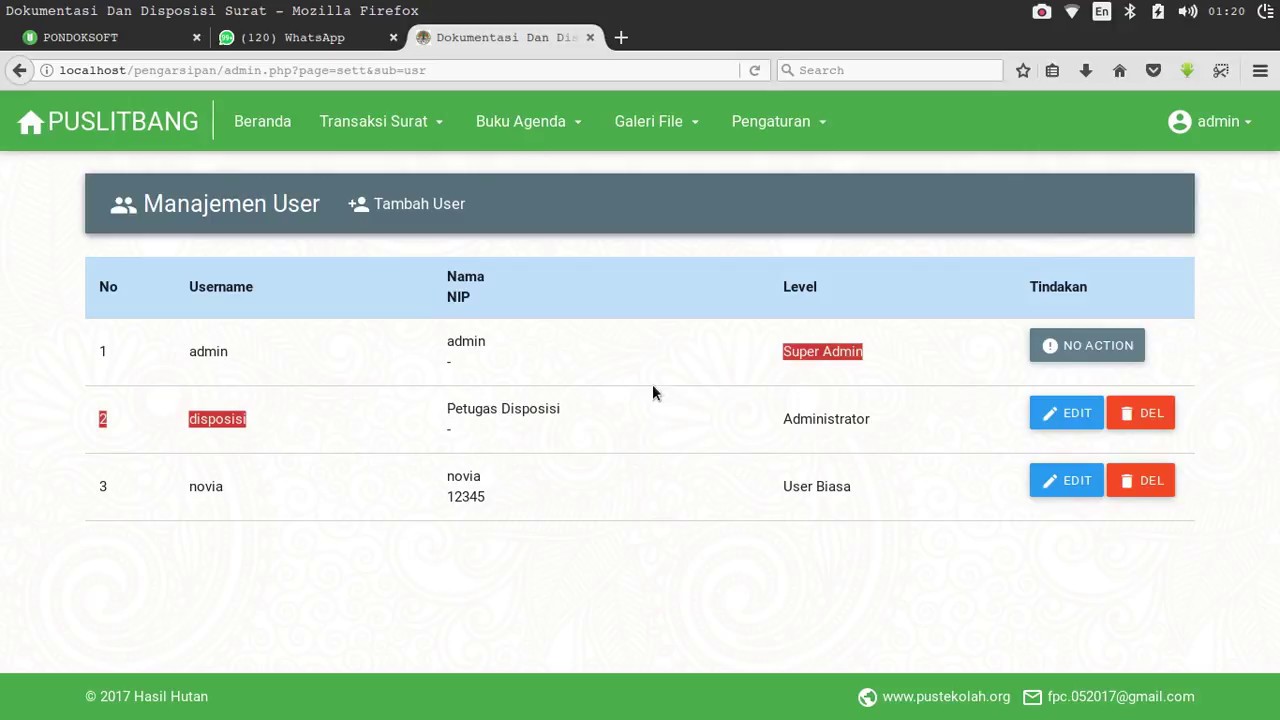
Task: Close the WhatsApp tab
Action: [x=393, y=38]
